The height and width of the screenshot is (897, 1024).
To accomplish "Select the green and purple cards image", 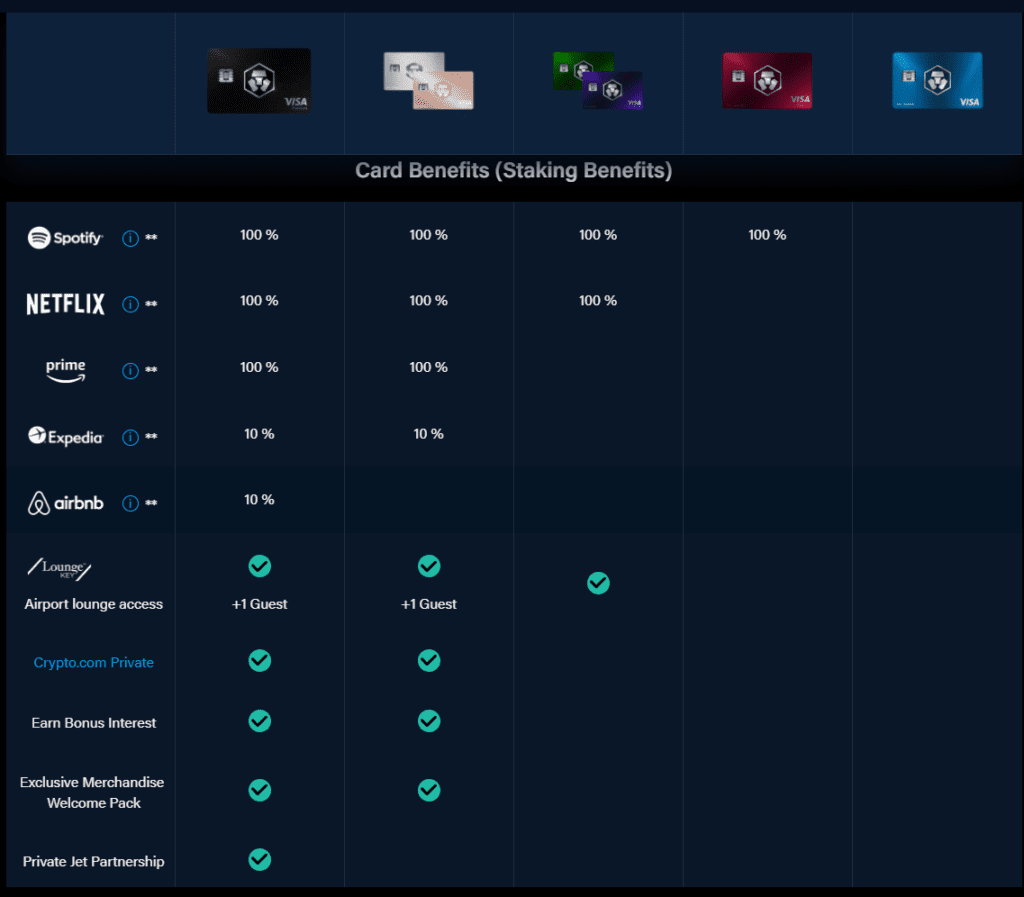I will pyautogui.click(x=598, y=80).
